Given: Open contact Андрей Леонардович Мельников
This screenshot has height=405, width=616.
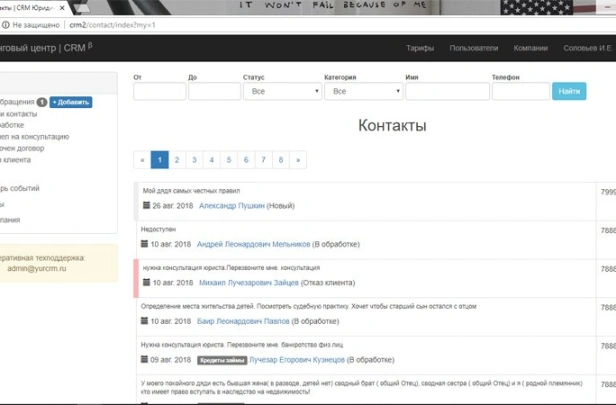Looking at the screenshot, I should [x=253, y=244].
